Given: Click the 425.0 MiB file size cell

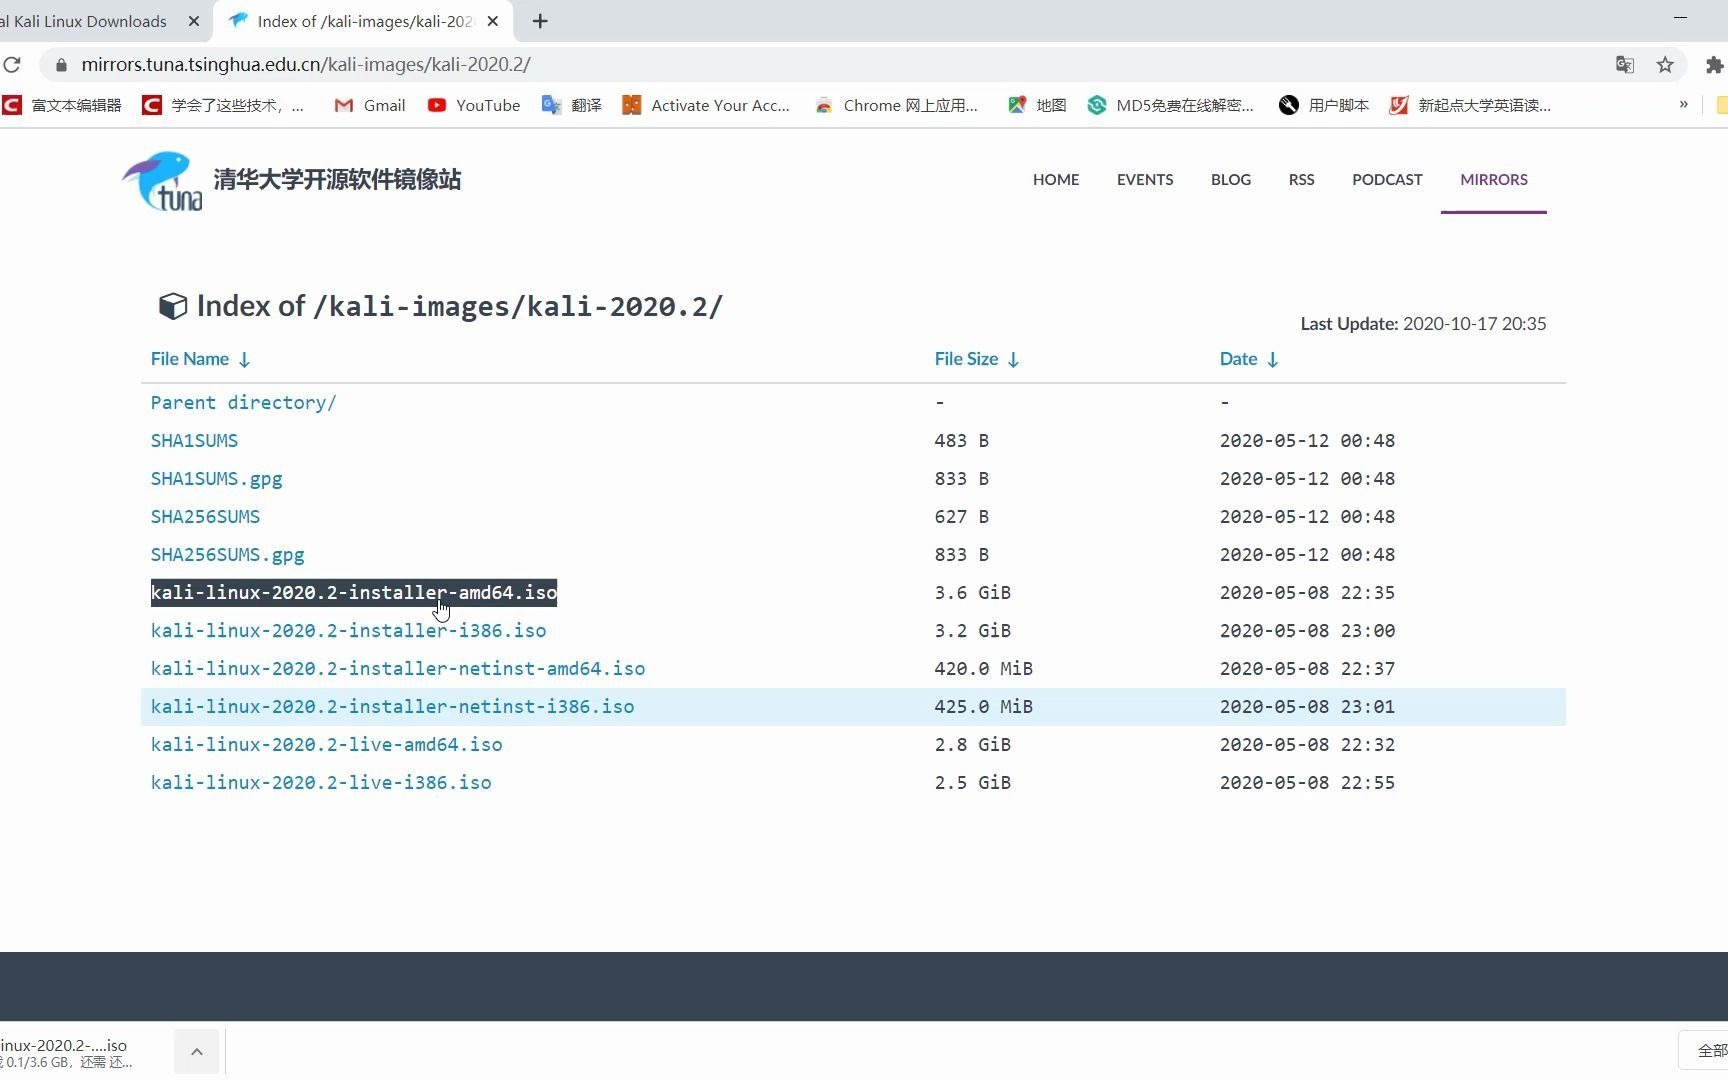Looking at the screenshot, I should coord(983,707).
